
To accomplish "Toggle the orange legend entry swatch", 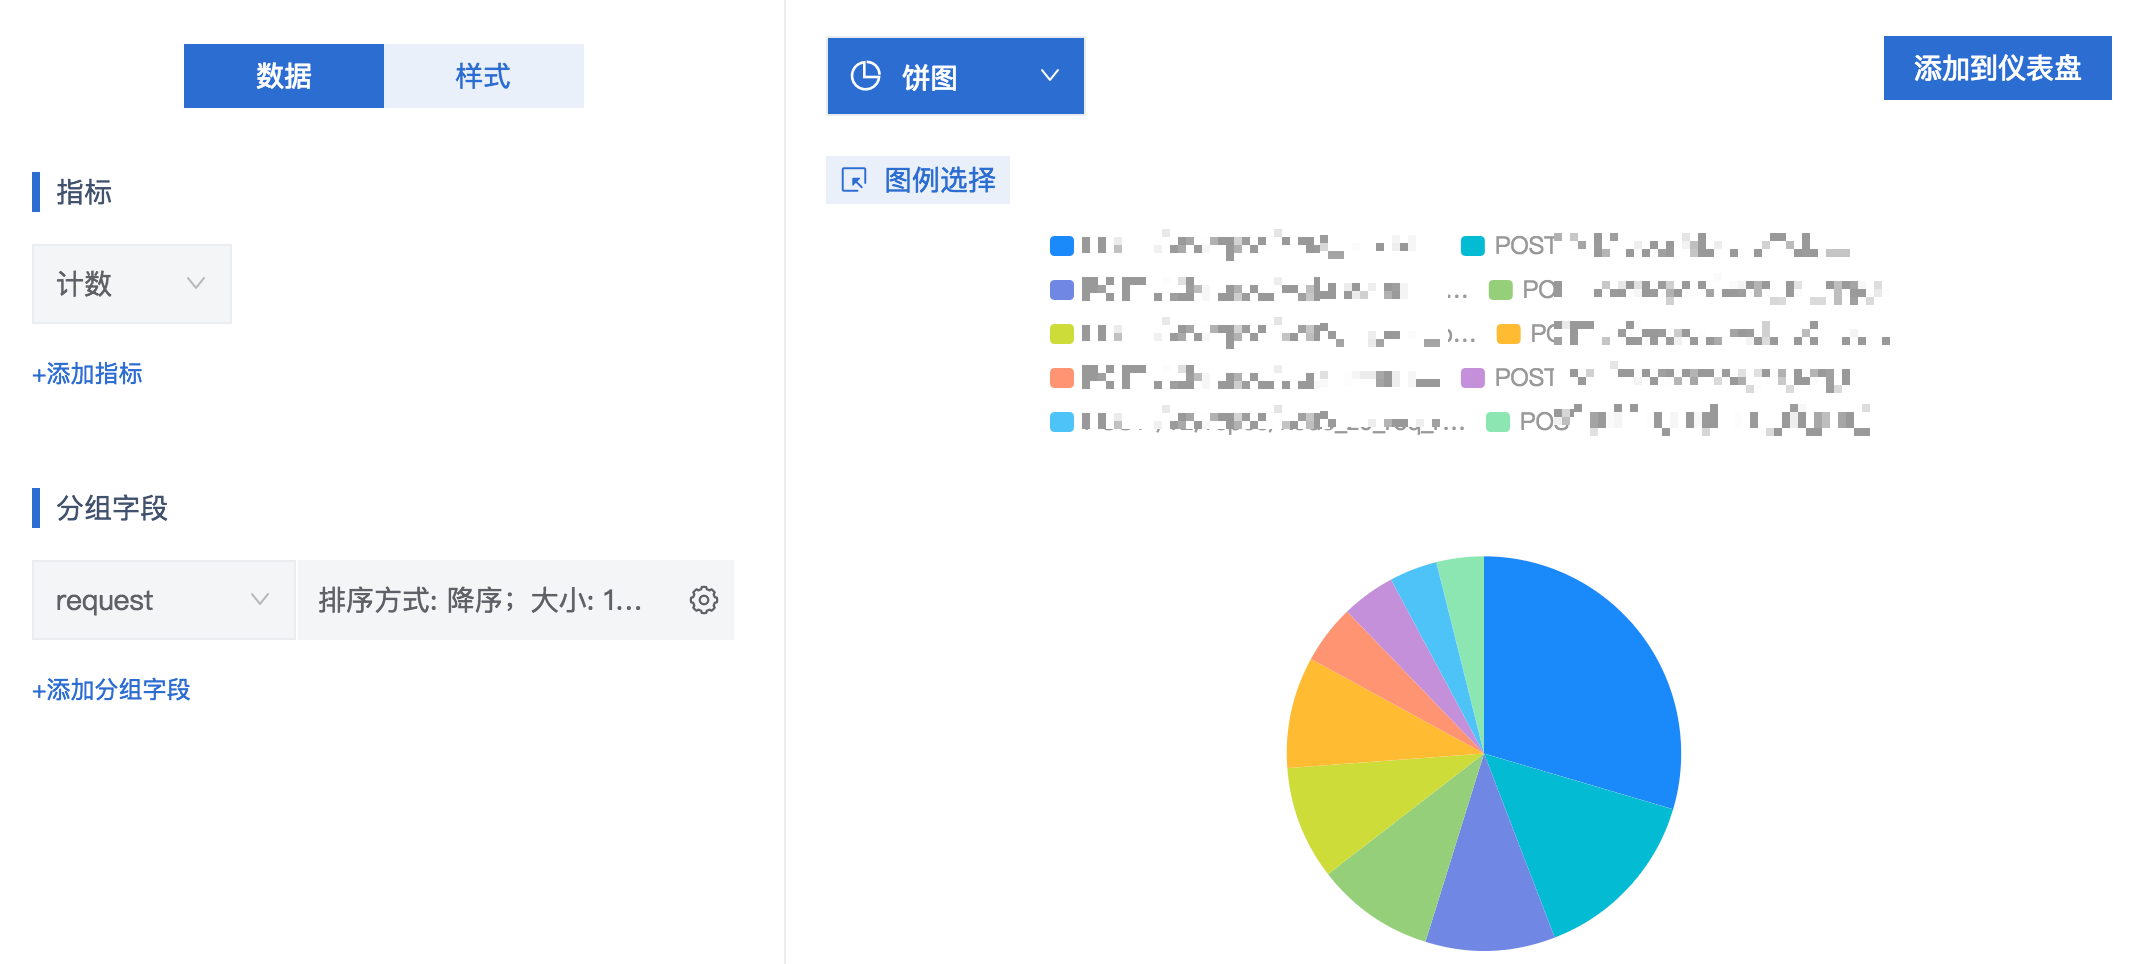I will pyautogui.click(x=1508, y=334).
